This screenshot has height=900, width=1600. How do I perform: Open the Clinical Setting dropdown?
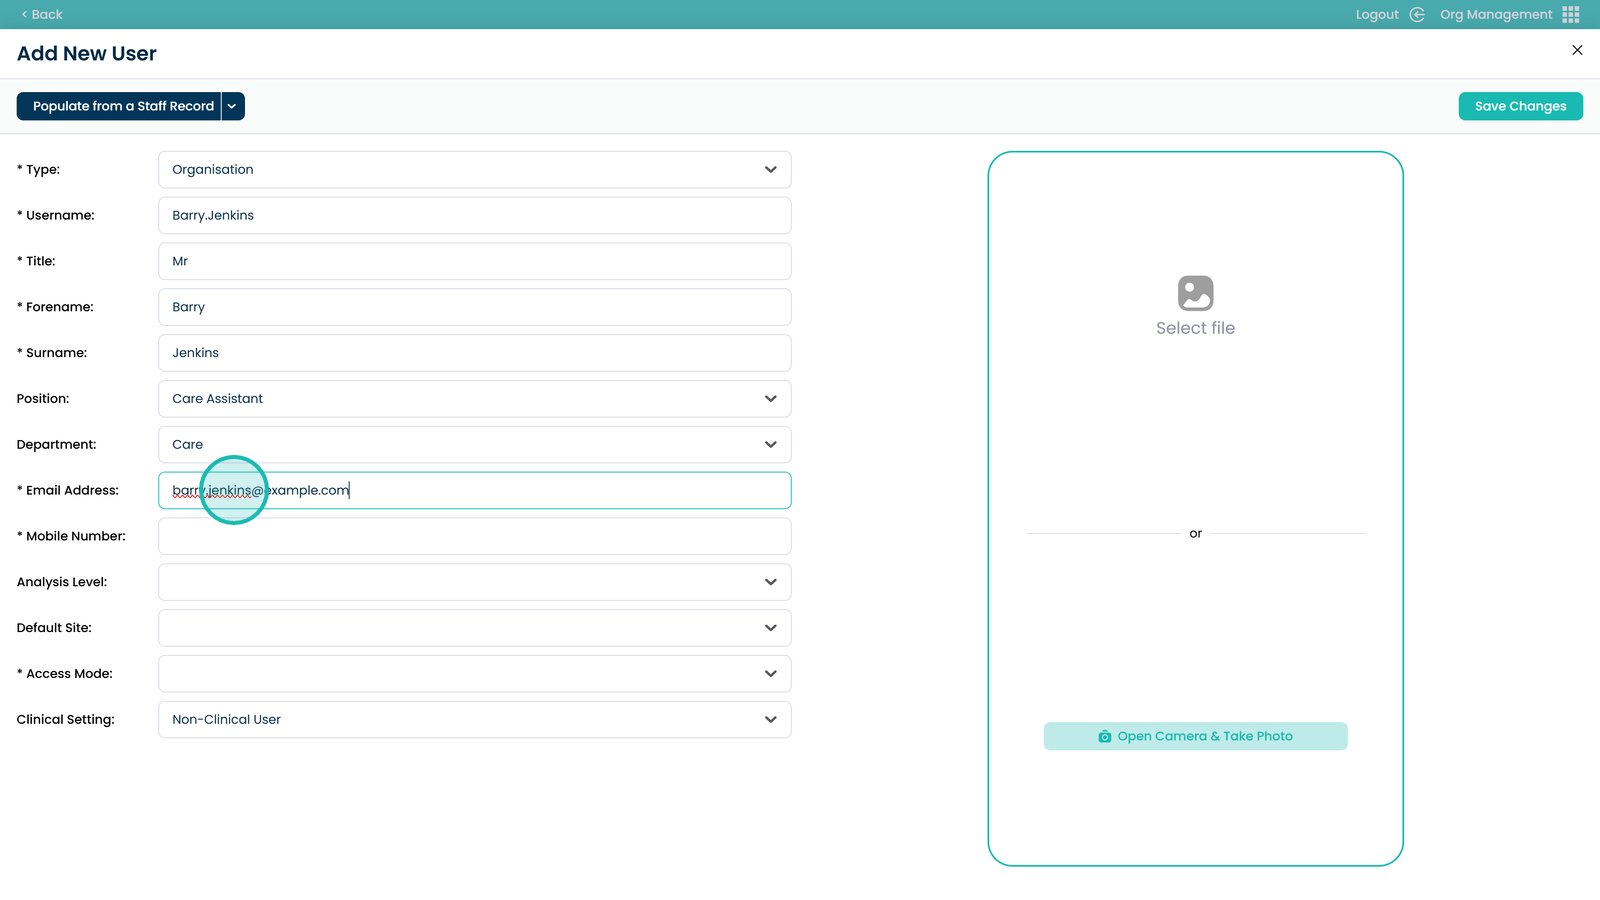(475, 720)
